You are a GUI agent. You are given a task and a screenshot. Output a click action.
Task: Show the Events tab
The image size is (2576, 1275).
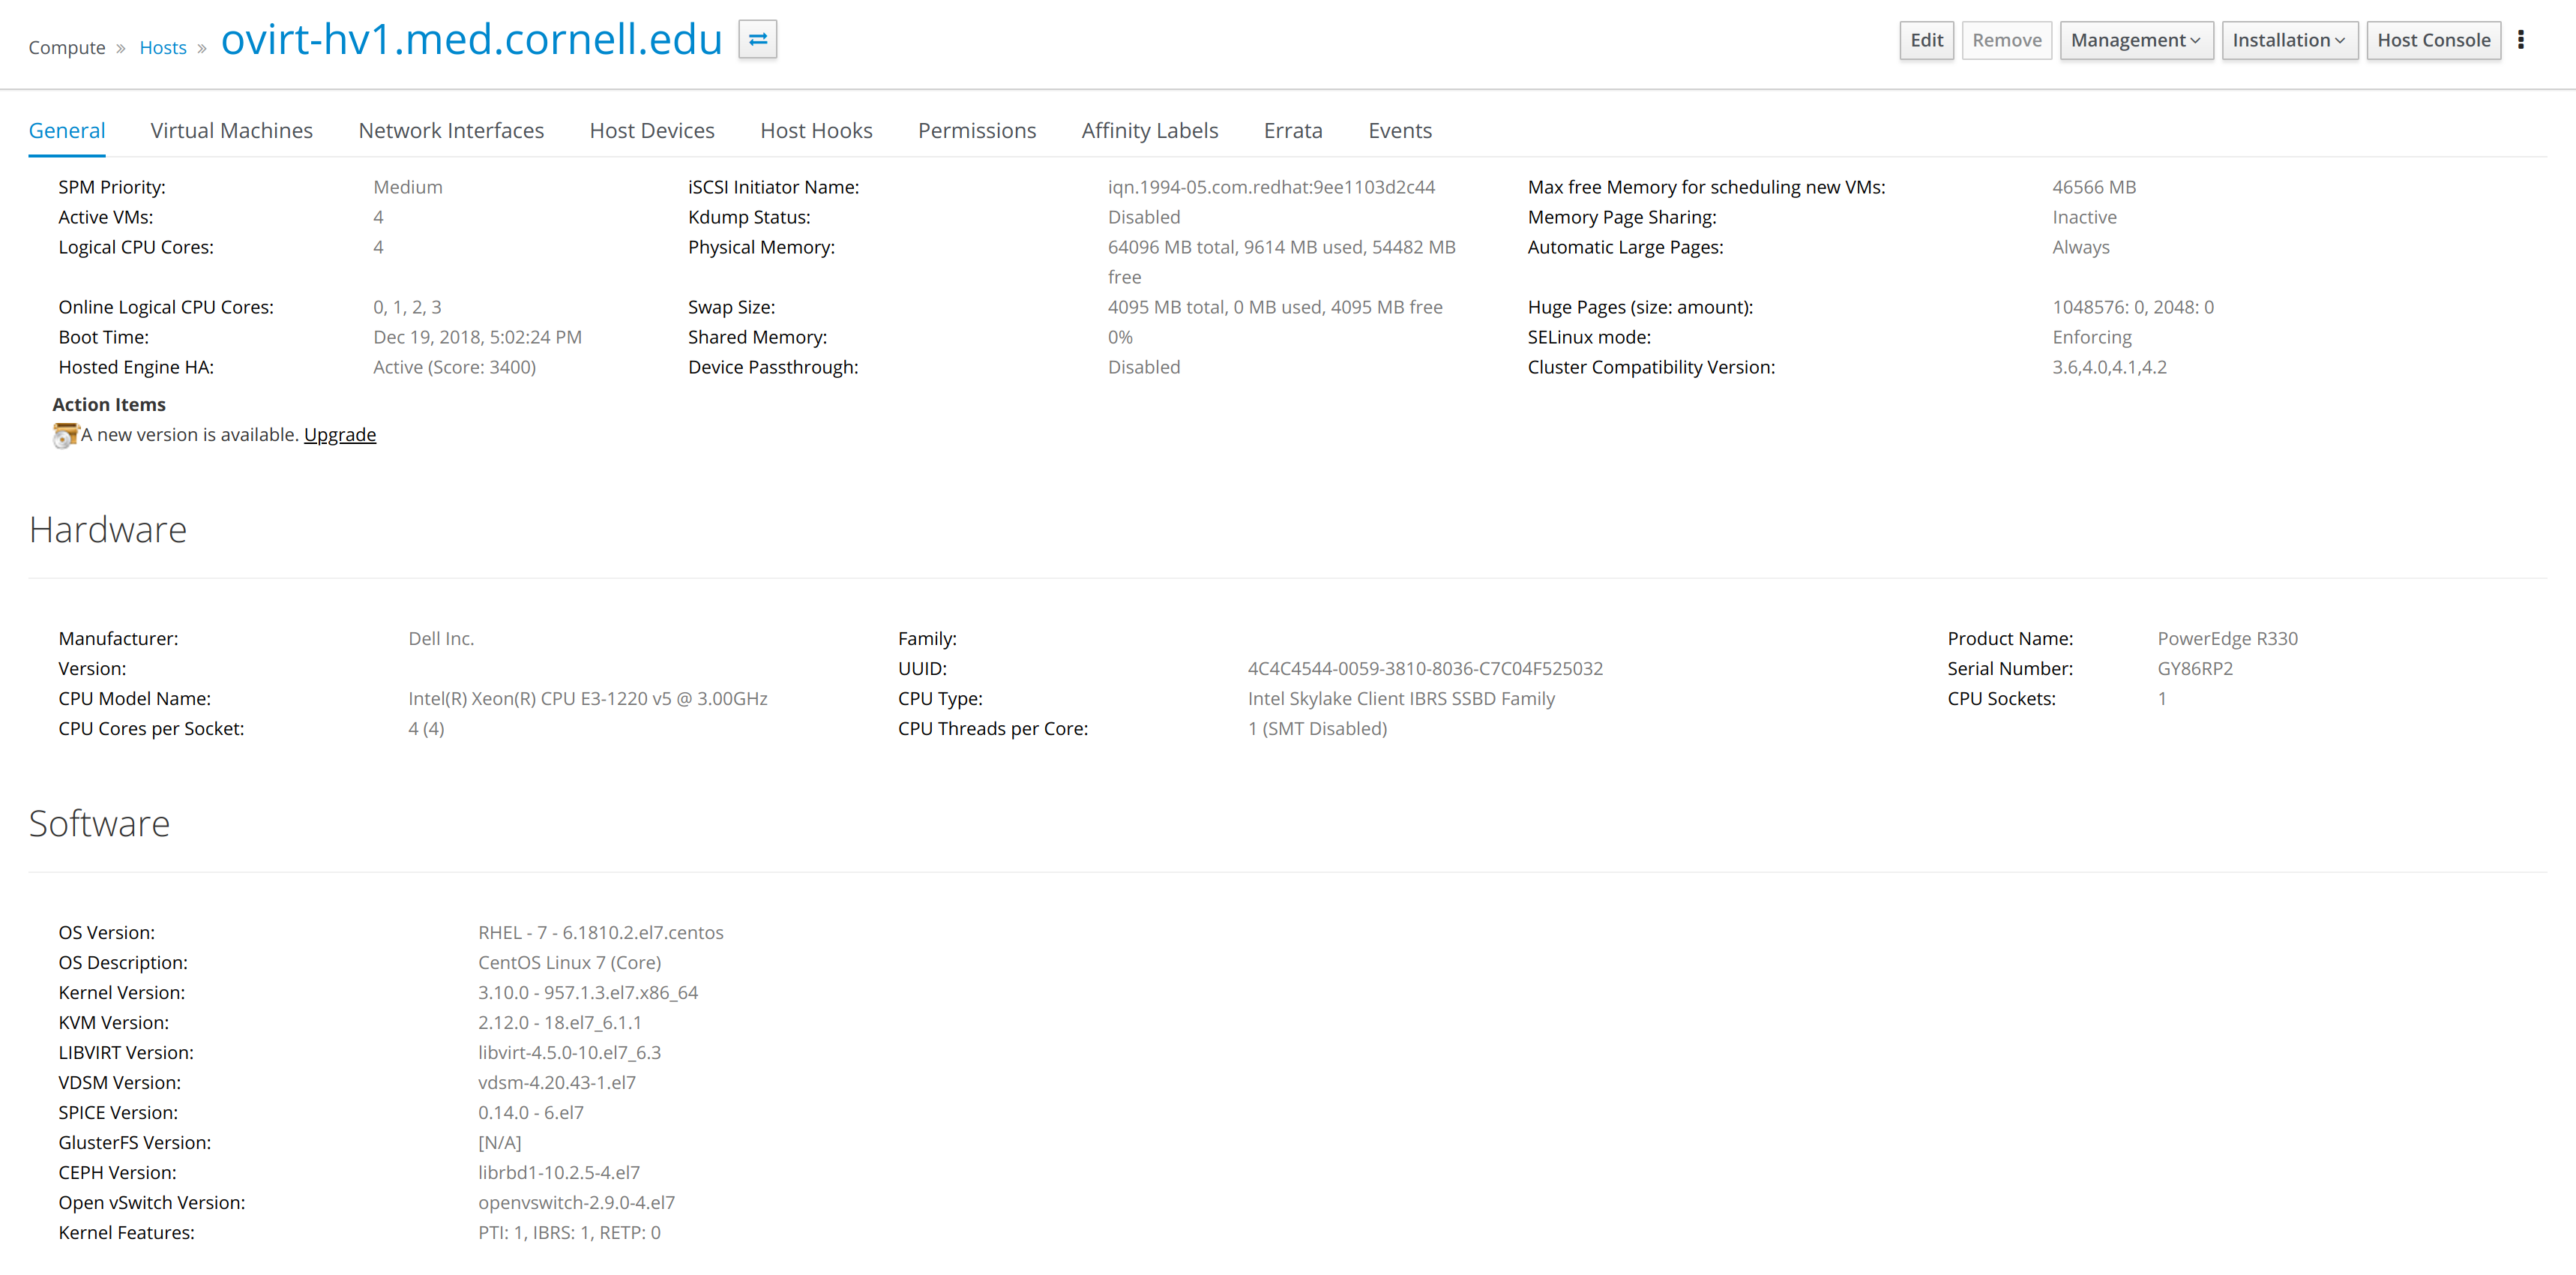tap(1400, 131)
